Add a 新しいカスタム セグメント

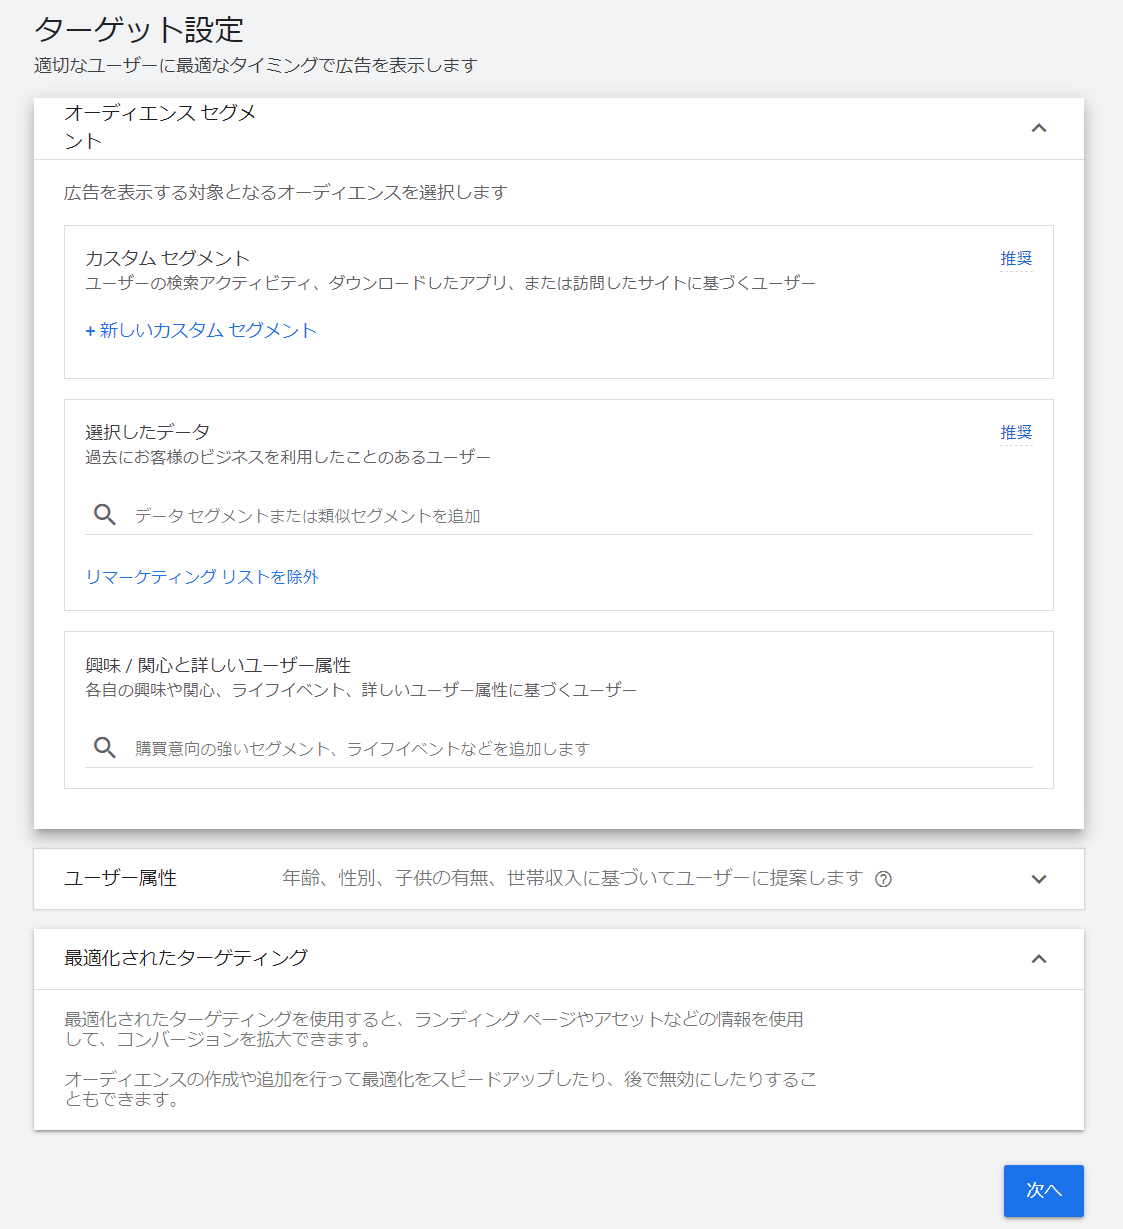click(x=201, y=331)
